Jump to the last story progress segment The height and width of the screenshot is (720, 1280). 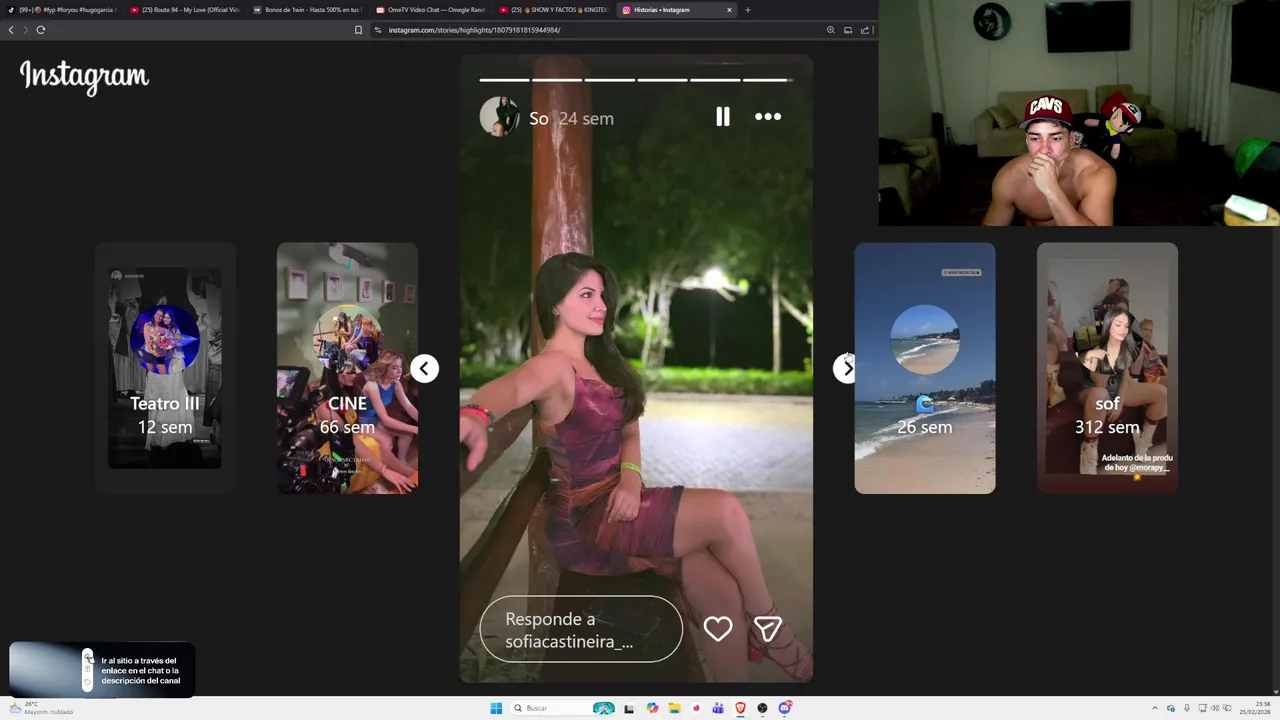pyautogui.click(x=768, y=80)
